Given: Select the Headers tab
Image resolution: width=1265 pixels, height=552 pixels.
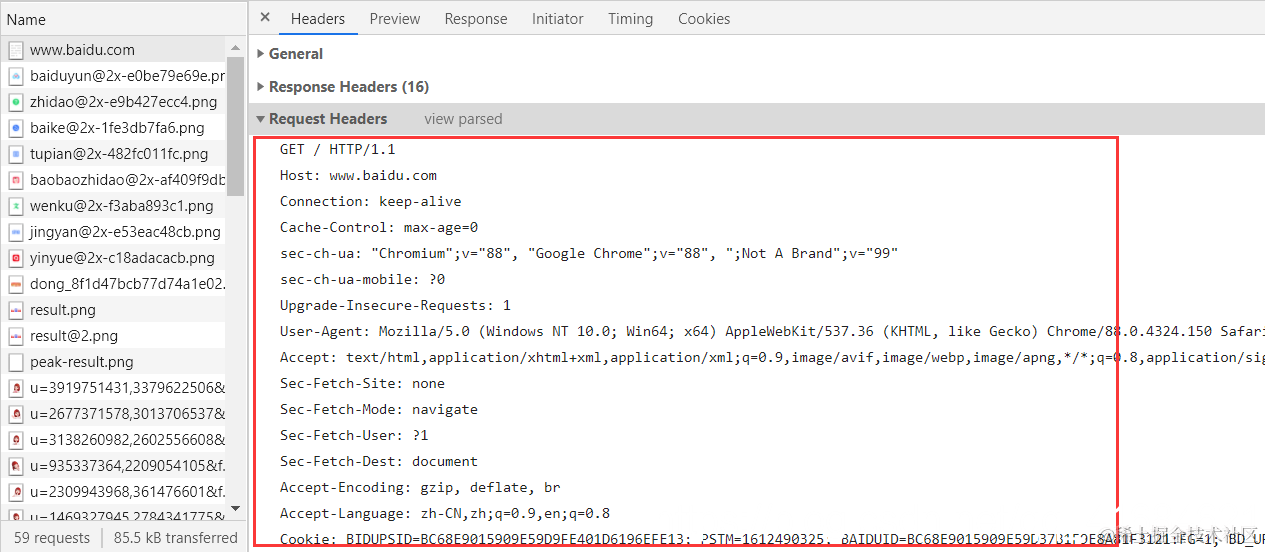Looking at the screenshot, I should coord(318,18).
